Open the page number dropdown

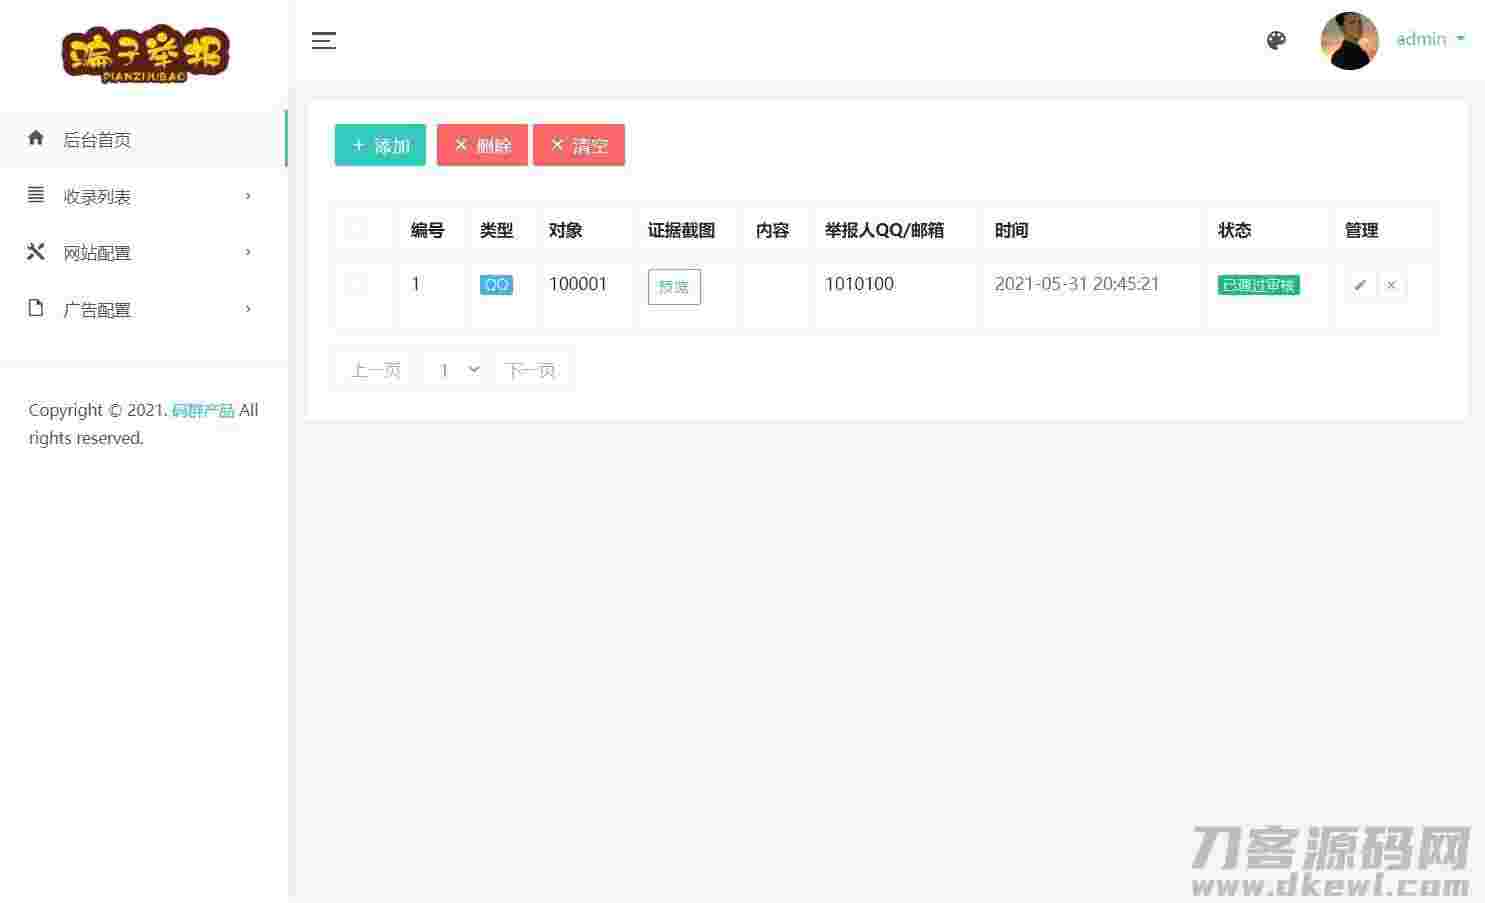[456, 370]
